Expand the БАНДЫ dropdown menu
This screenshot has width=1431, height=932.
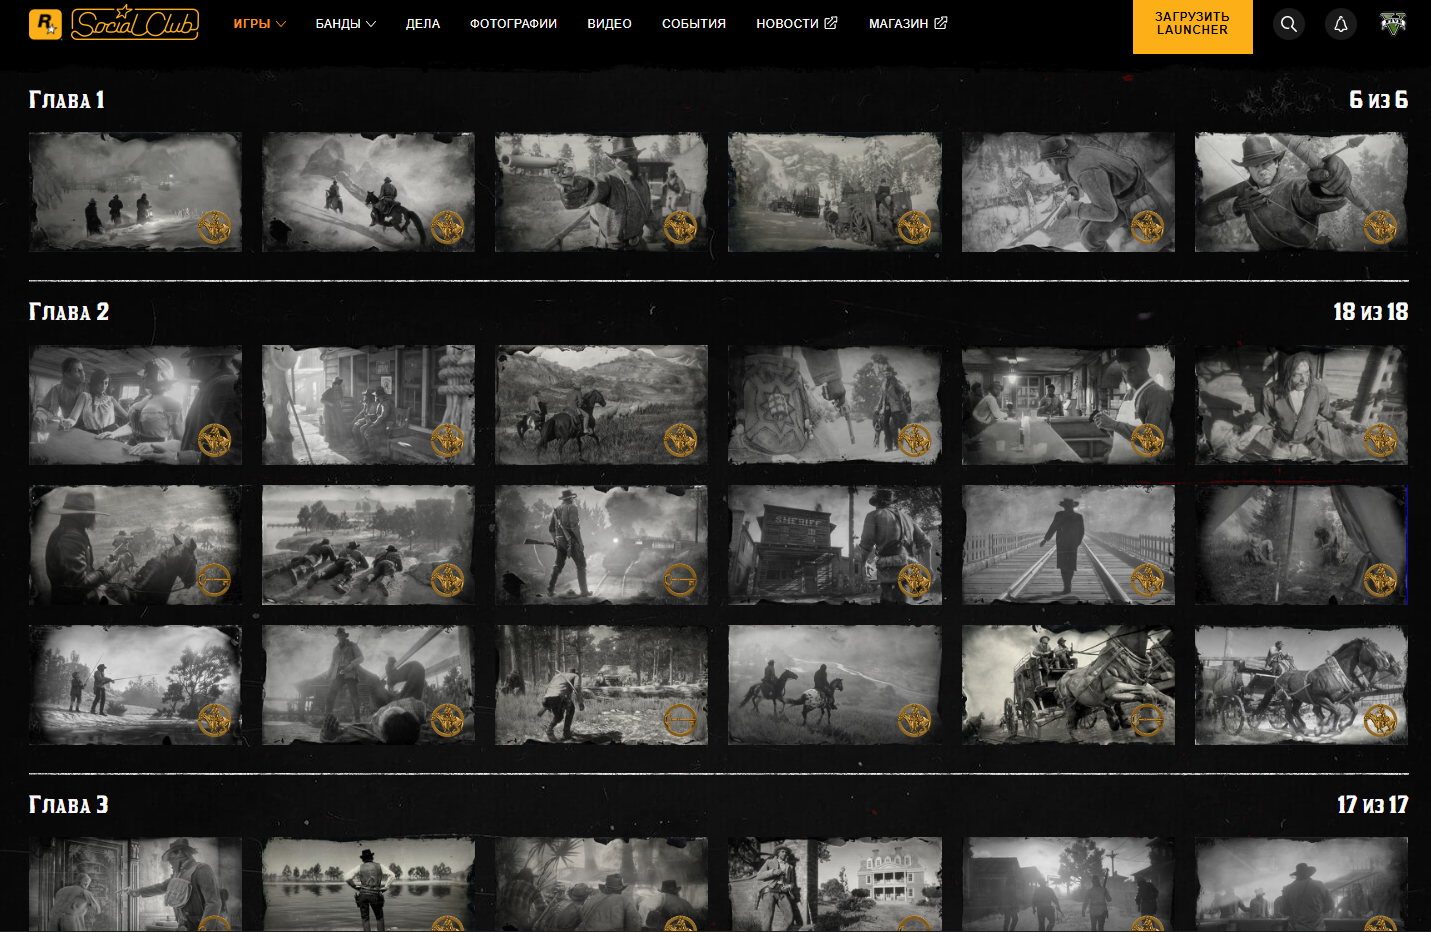point(345,24)
